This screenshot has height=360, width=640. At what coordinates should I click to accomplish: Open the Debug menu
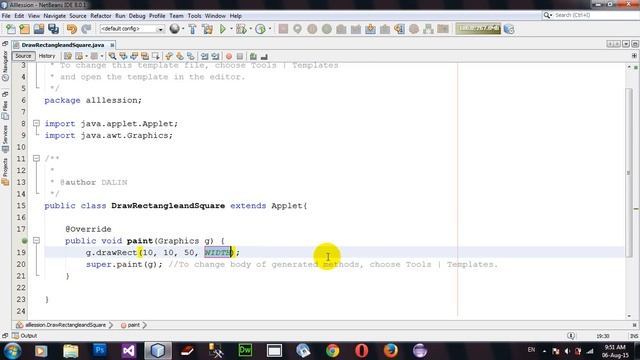click(137, 16)
